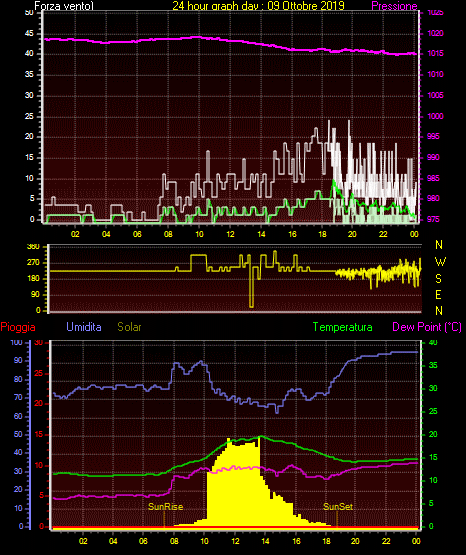Click the red 'Pioggia' legend label

18,327
